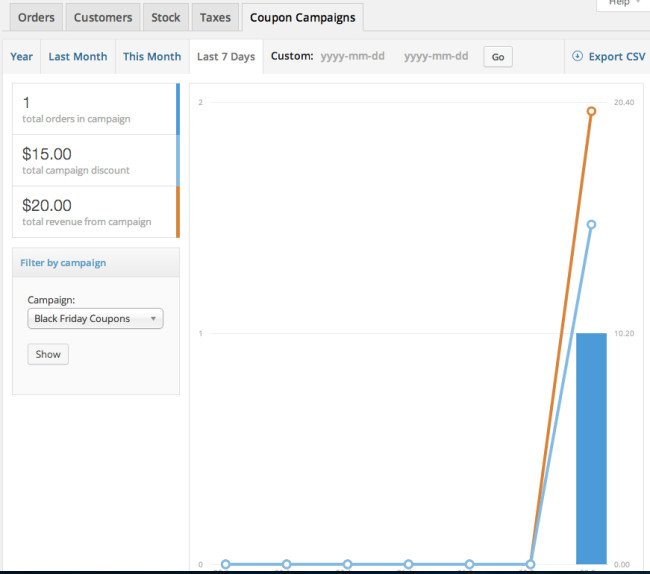Click the blue orders bar in chart
The width and height of the screenshot is (650, 574).
coord(591,448)
